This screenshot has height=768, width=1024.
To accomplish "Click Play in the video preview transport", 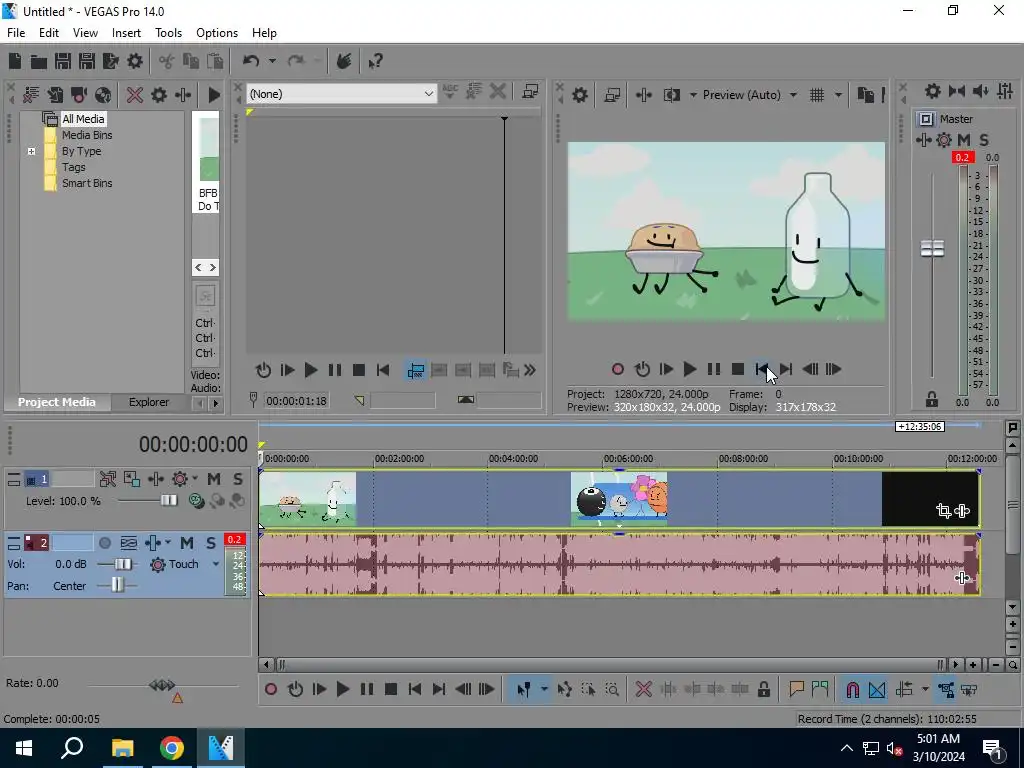I will [x=690, y=370].
